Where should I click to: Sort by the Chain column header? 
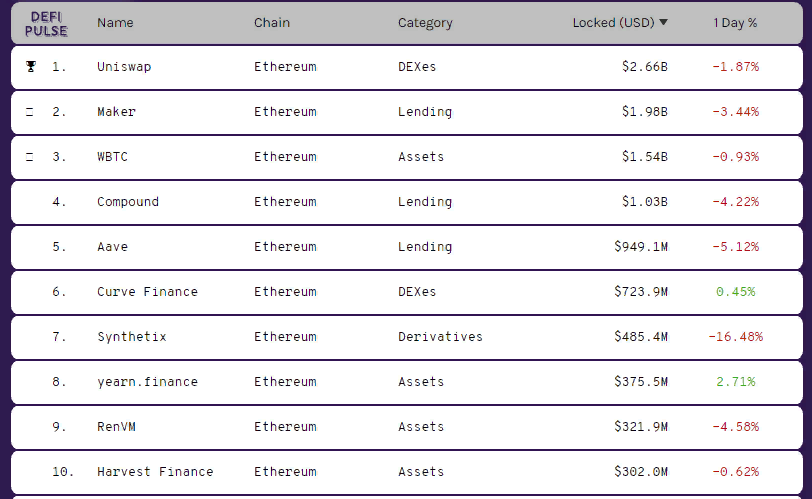click(x=273, y=23)
